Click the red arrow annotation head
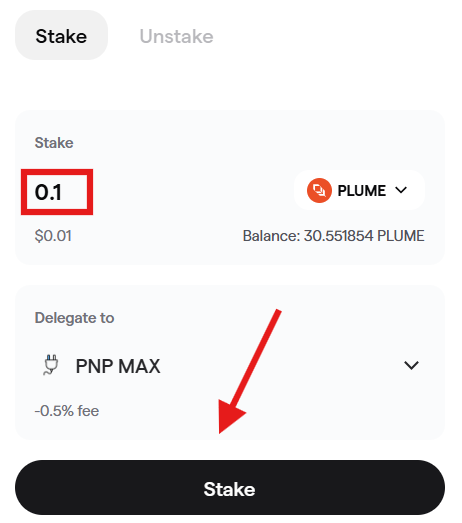The width and height of the screenshot is (462, 523). [230, 417]
